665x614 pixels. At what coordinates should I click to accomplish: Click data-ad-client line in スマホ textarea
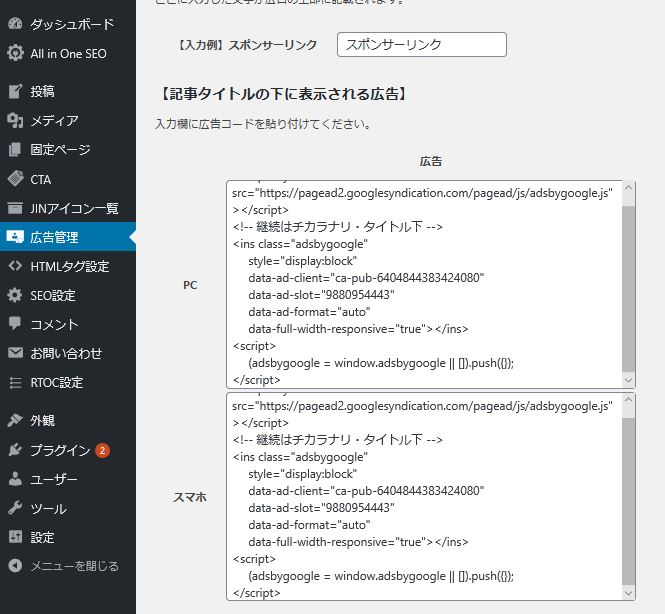[x=366, y=491]
